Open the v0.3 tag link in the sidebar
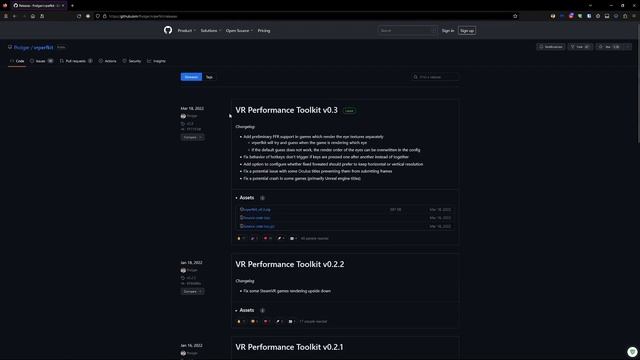Viewport: 640px width, 360px height. (x=188, y=124)
